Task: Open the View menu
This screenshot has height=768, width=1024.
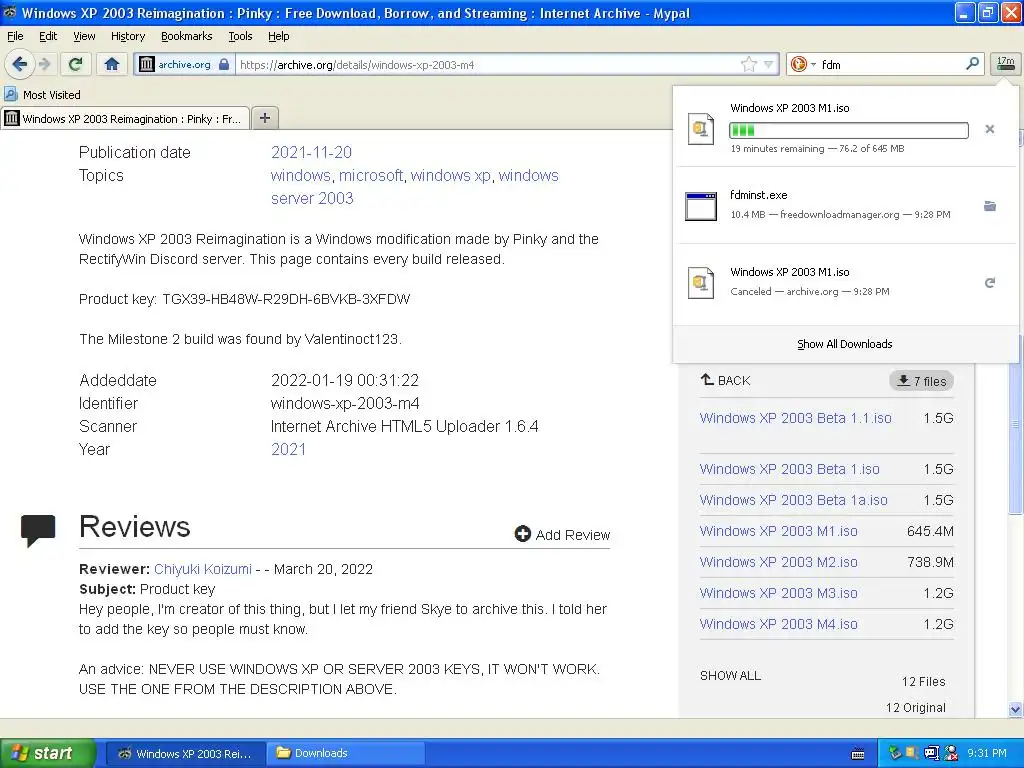Action: coord(84,36)
